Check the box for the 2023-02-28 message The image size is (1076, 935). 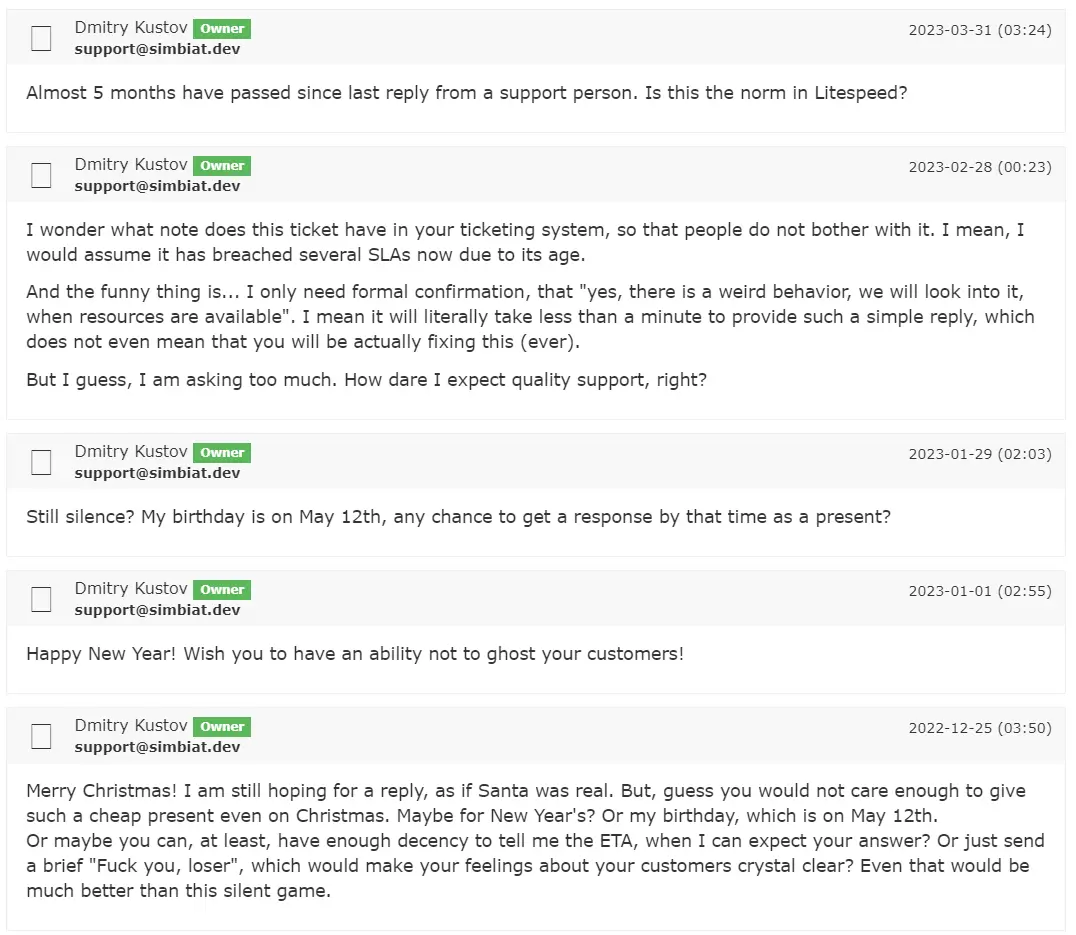pos(41,176)
